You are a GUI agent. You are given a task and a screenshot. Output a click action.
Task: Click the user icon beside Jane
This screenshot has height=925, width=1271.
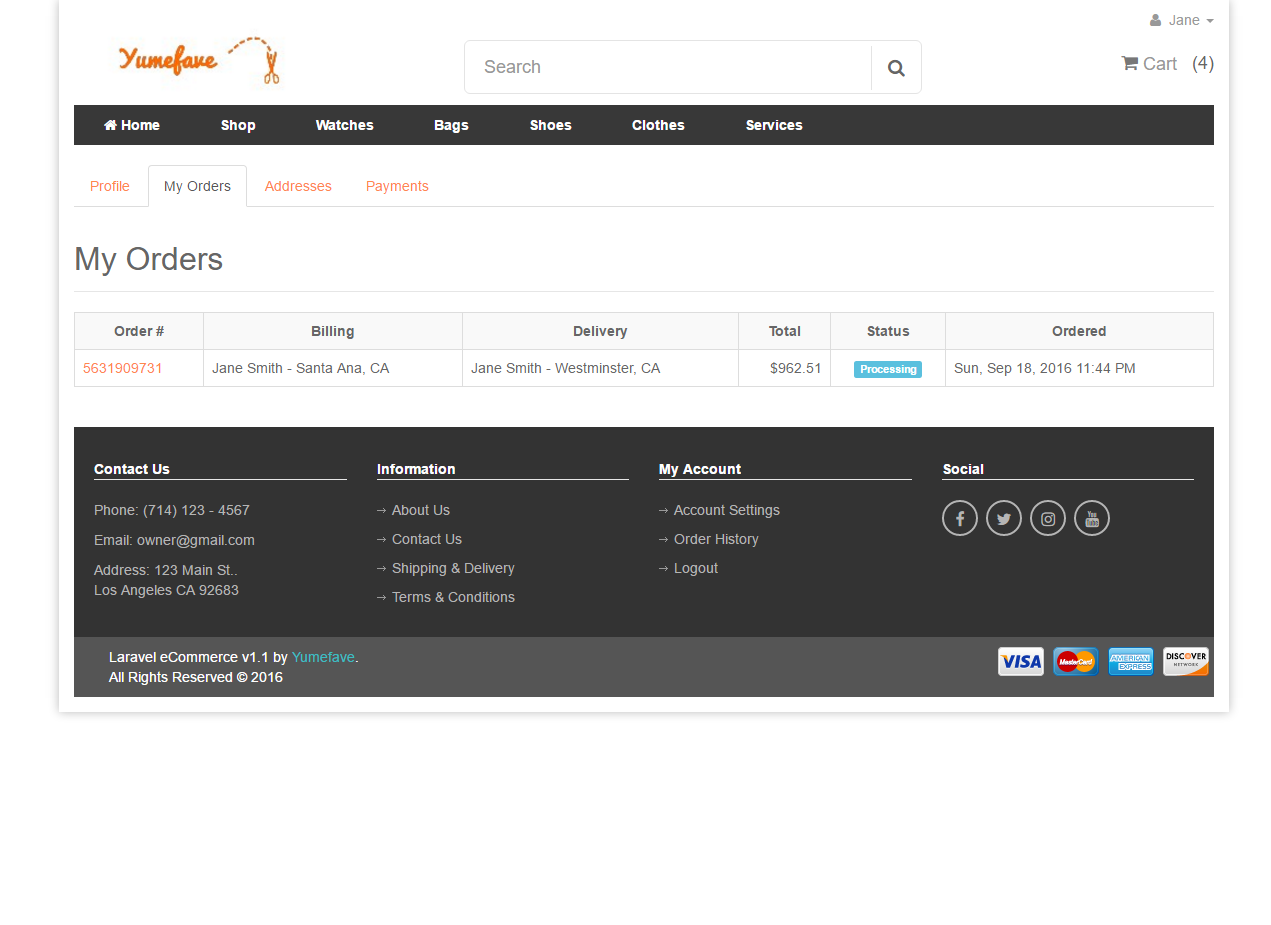[x=1156, y=20]
